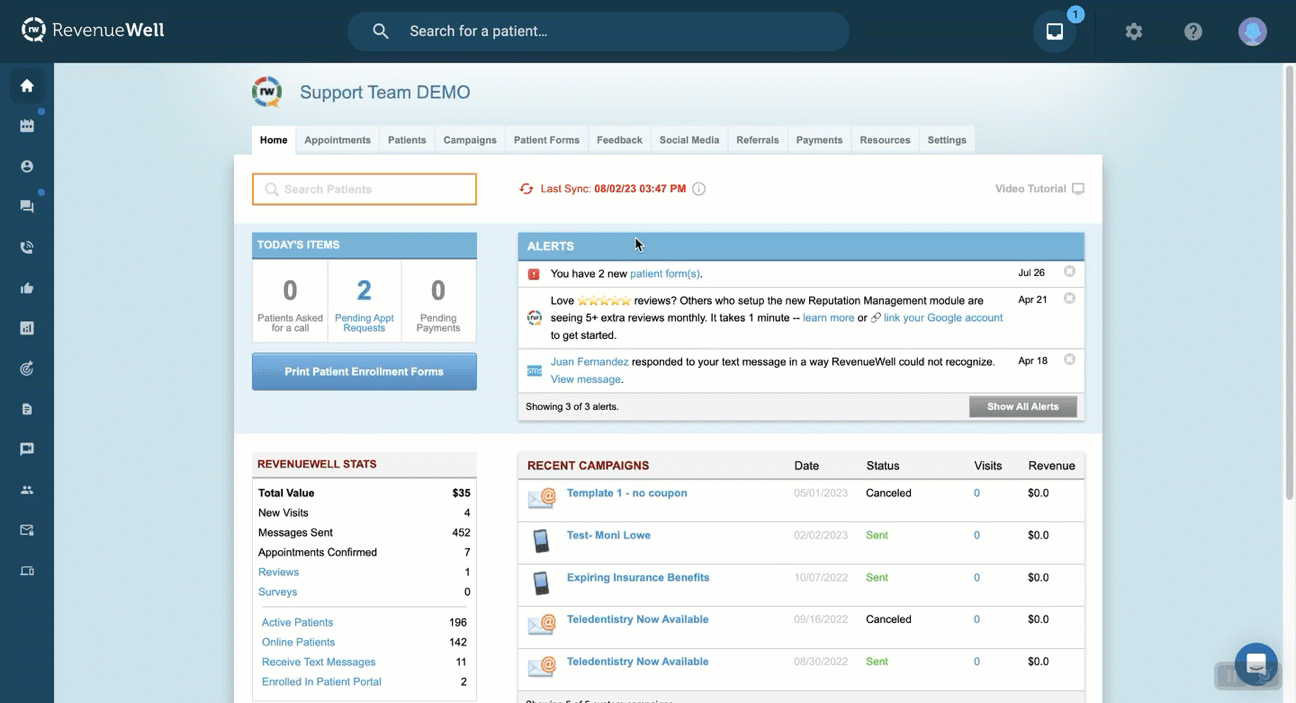Click the Last Sync refresh icon
Screen dimensions: 1296x703
coord(526,189)
